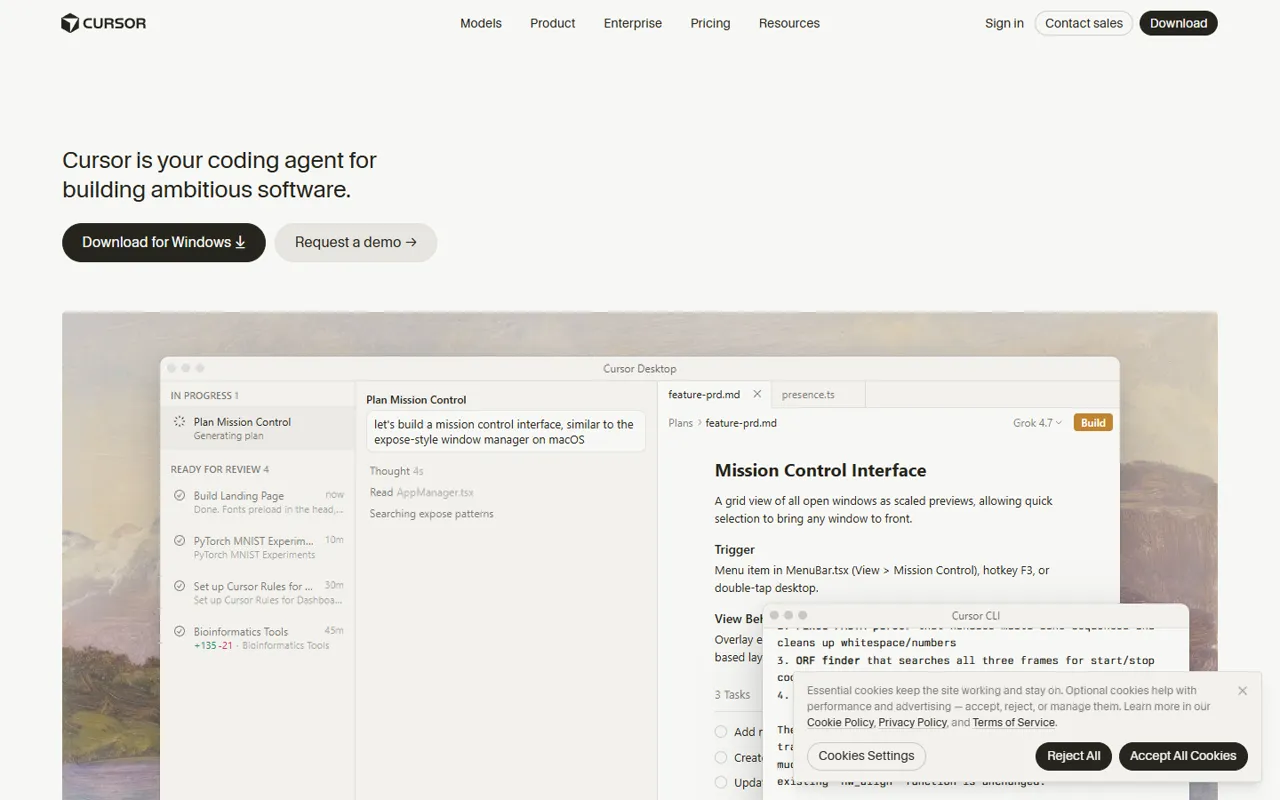Click the mission control prompt input box
The image size is (1280, 800).
tap(506, 432)
